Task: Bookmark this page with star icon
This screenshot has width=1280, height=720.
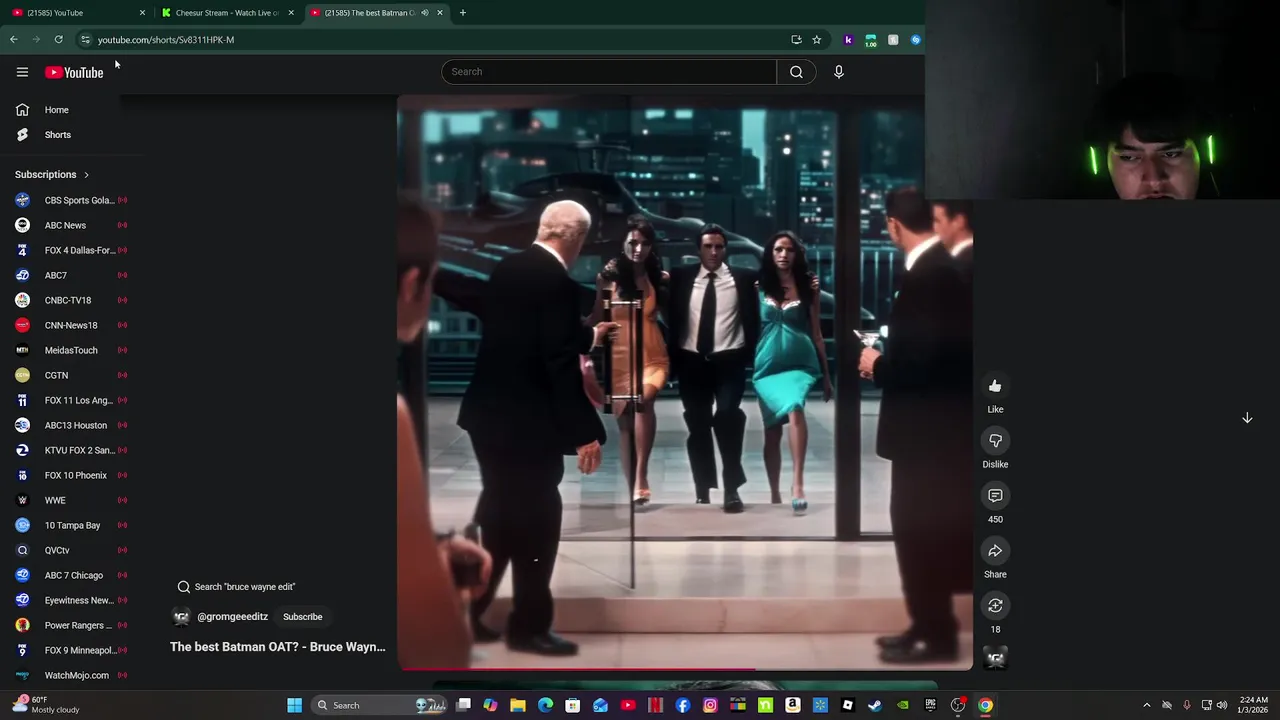Action: pyautogui.click(x=816, y=40)
